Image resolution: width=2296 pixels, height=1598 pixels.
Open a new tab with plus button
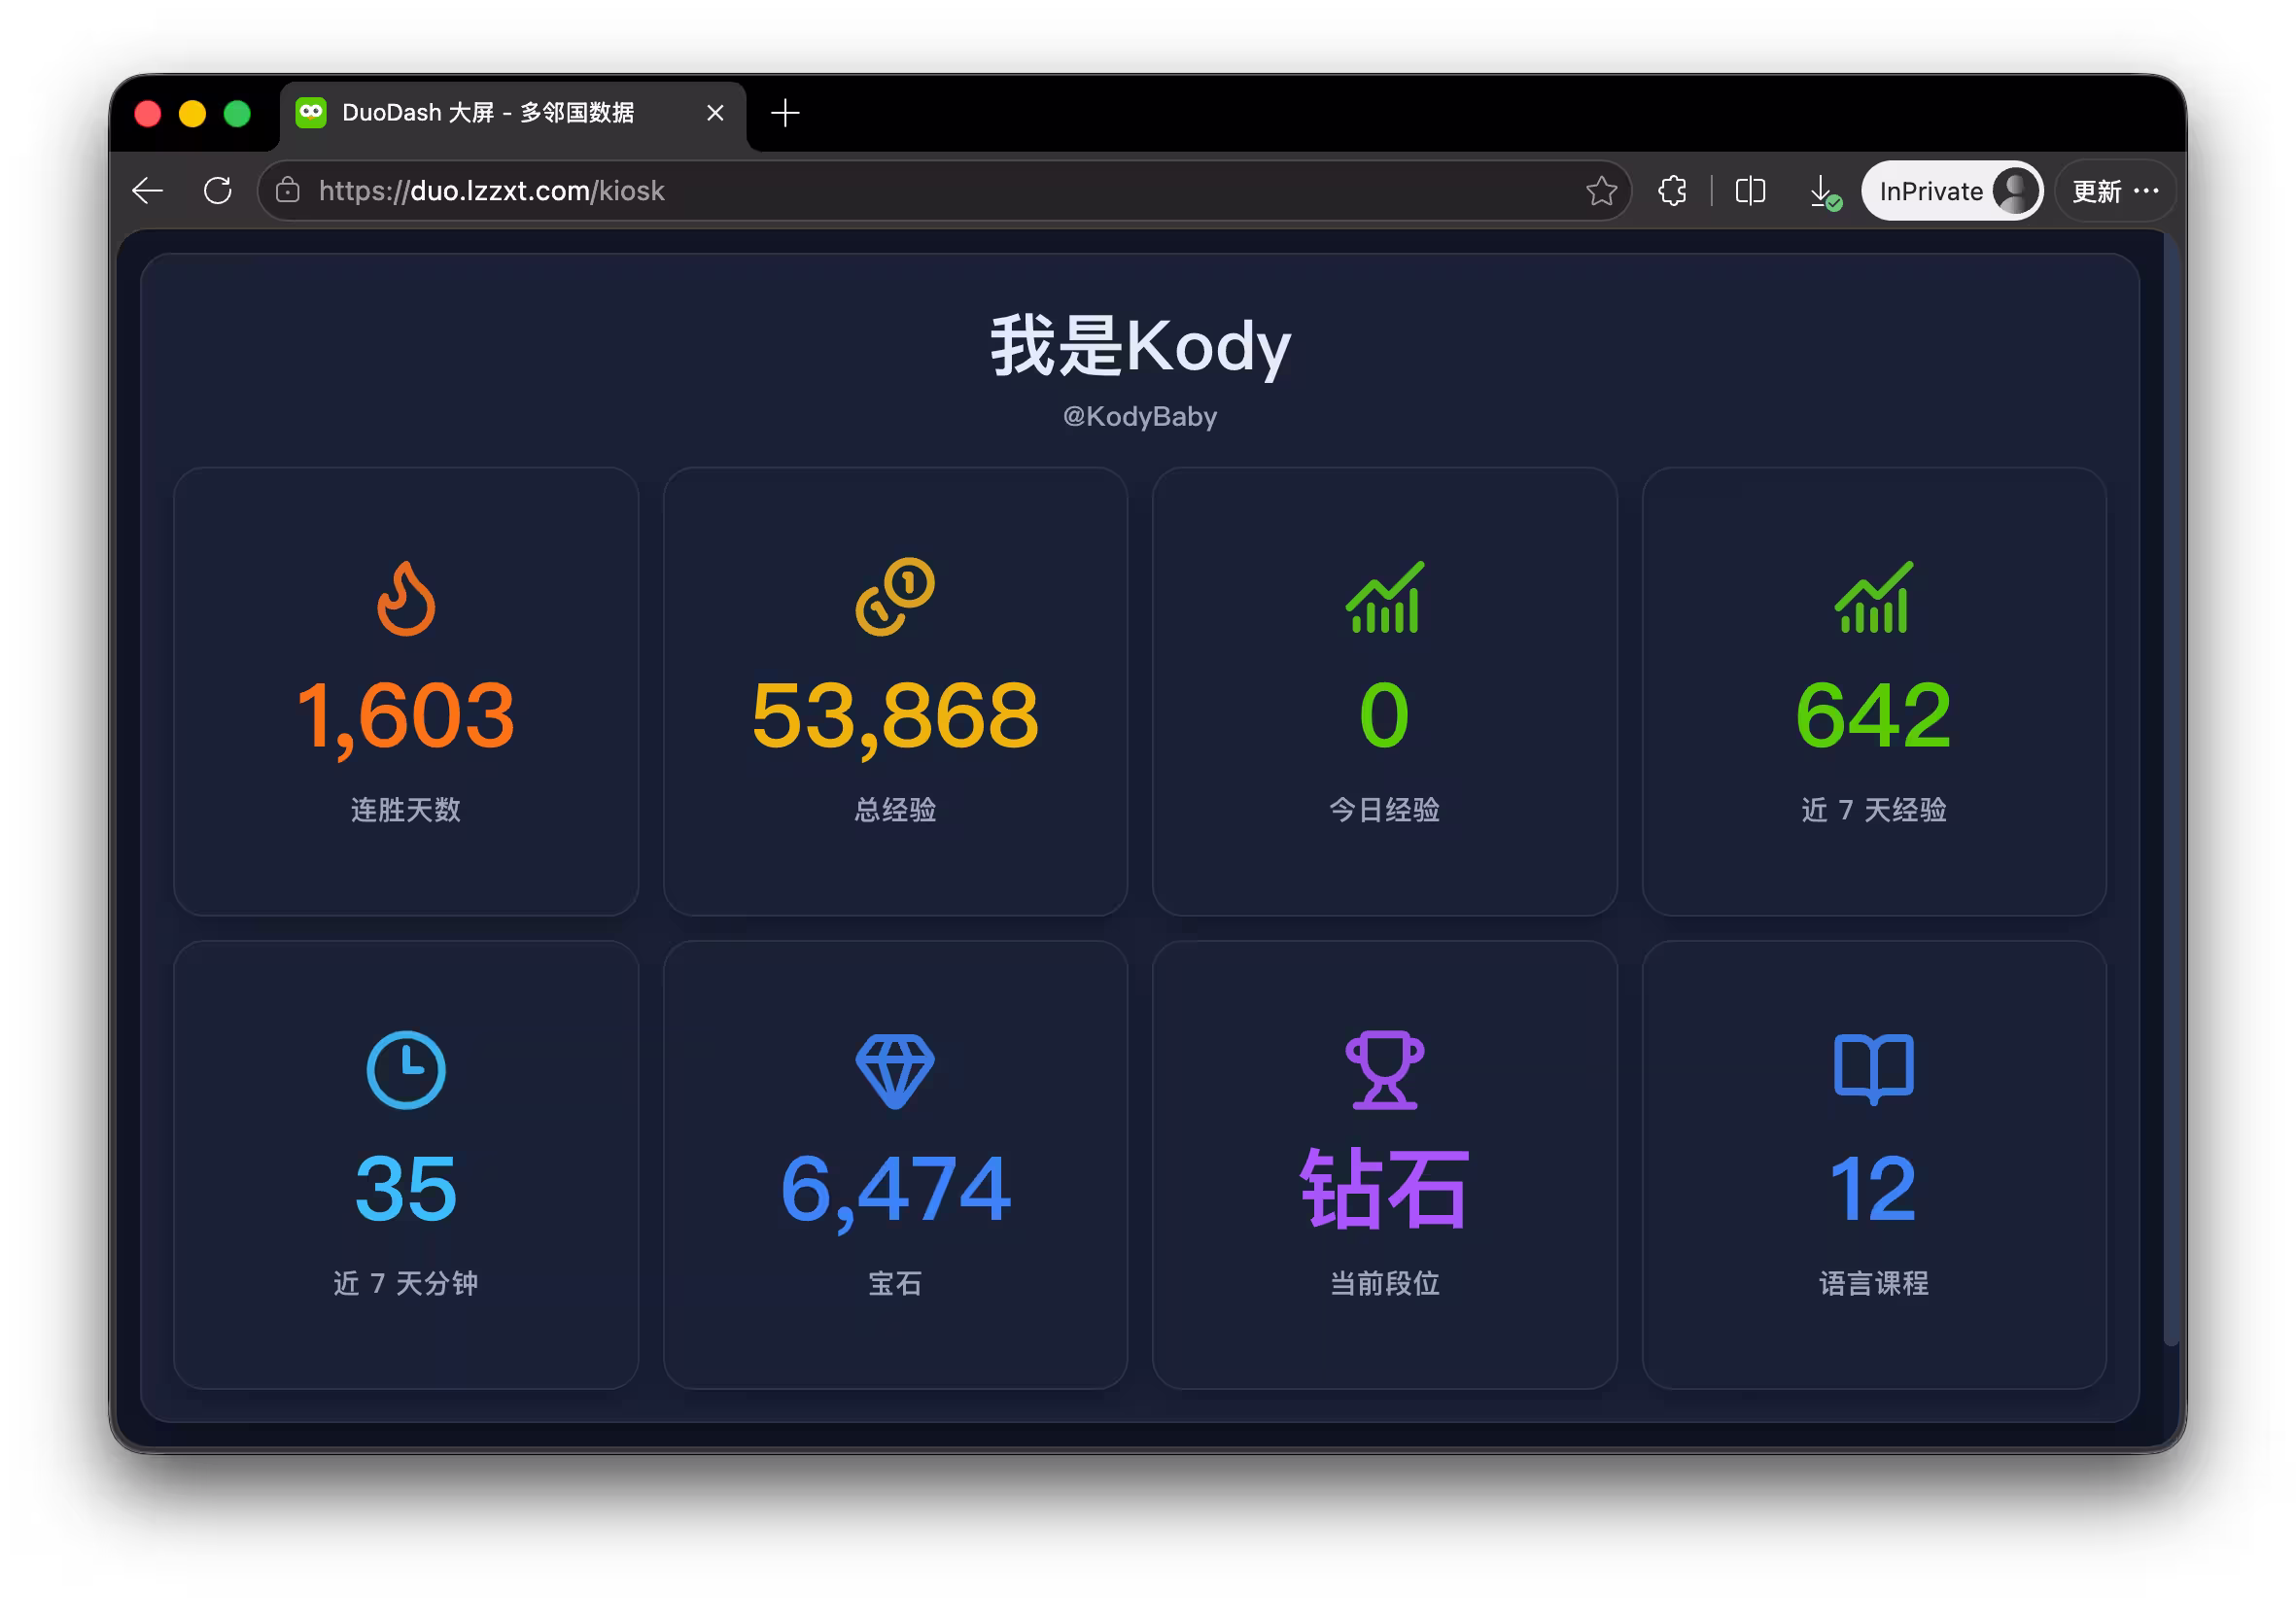(x=785, y=113)
